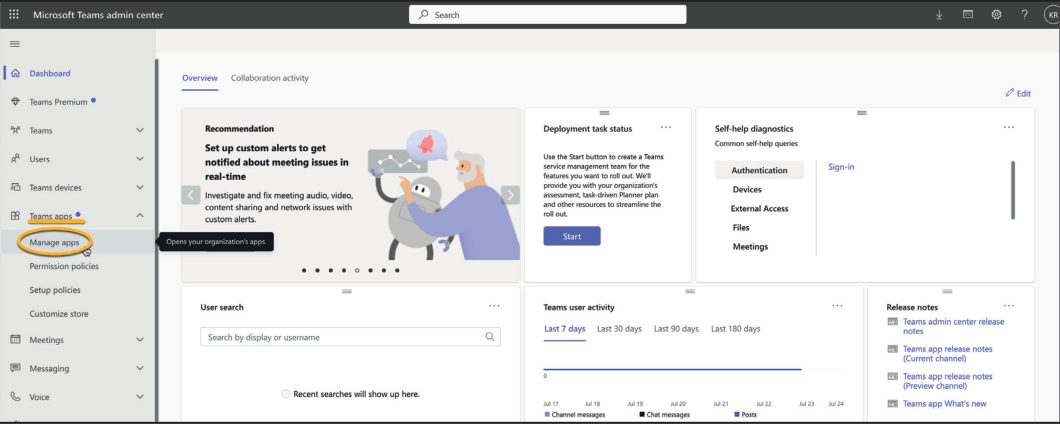Select Devices in self-help queries
The height and width of the screenshot is (426, 1060).
pos(747,189)
